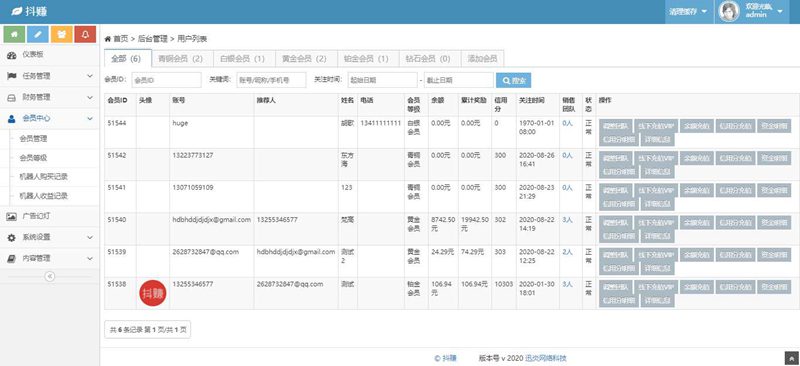The height and width of the screenshot is (366, 800).
Task: Focus the 会员ID input field
Action: coord(166,80)
